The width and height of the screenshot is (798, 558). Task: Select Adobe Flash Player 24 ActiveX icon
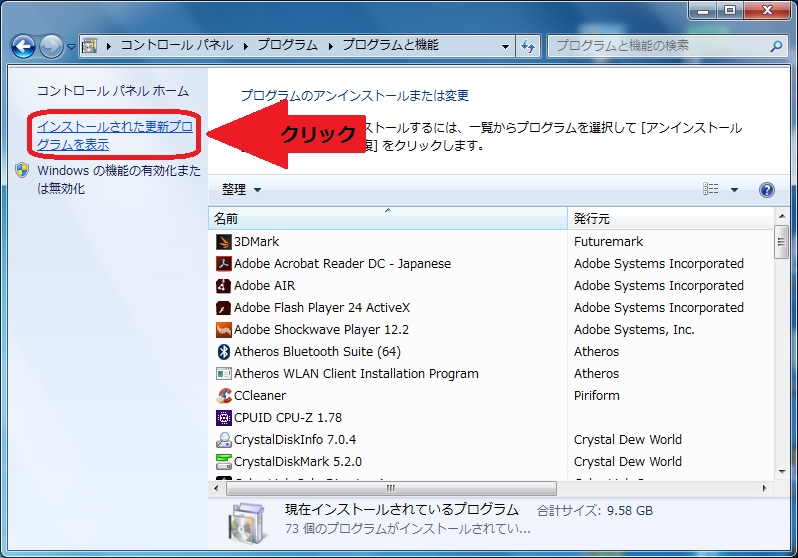[223, 308]
